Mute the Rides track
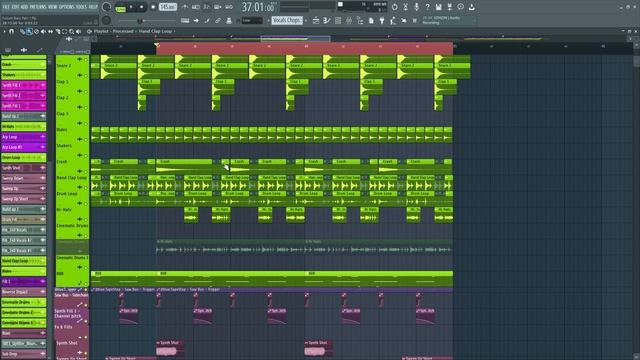 (86, 140)
